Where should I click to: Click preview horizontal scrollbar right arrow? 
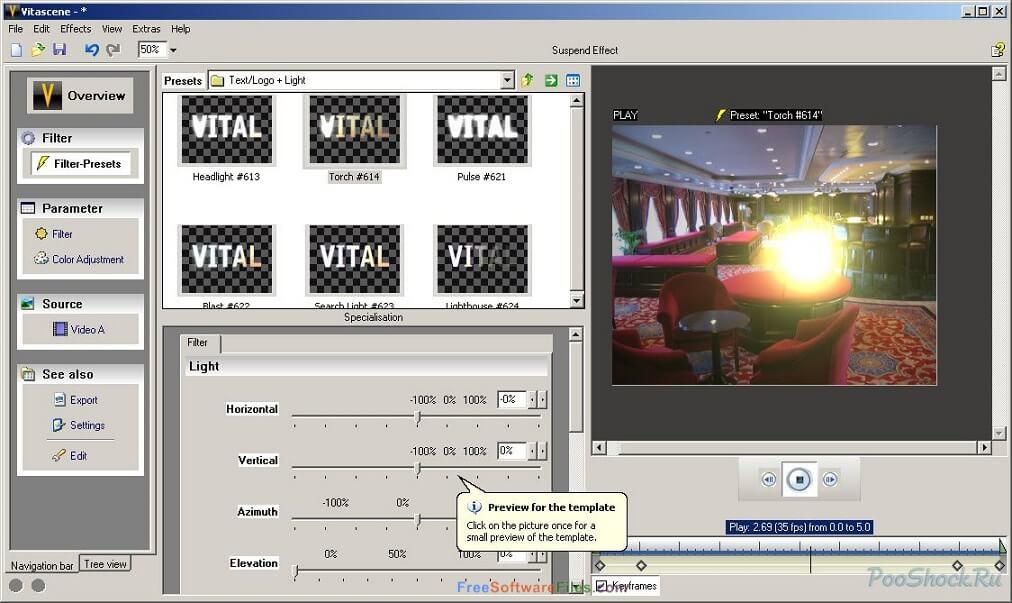[984, 447]
